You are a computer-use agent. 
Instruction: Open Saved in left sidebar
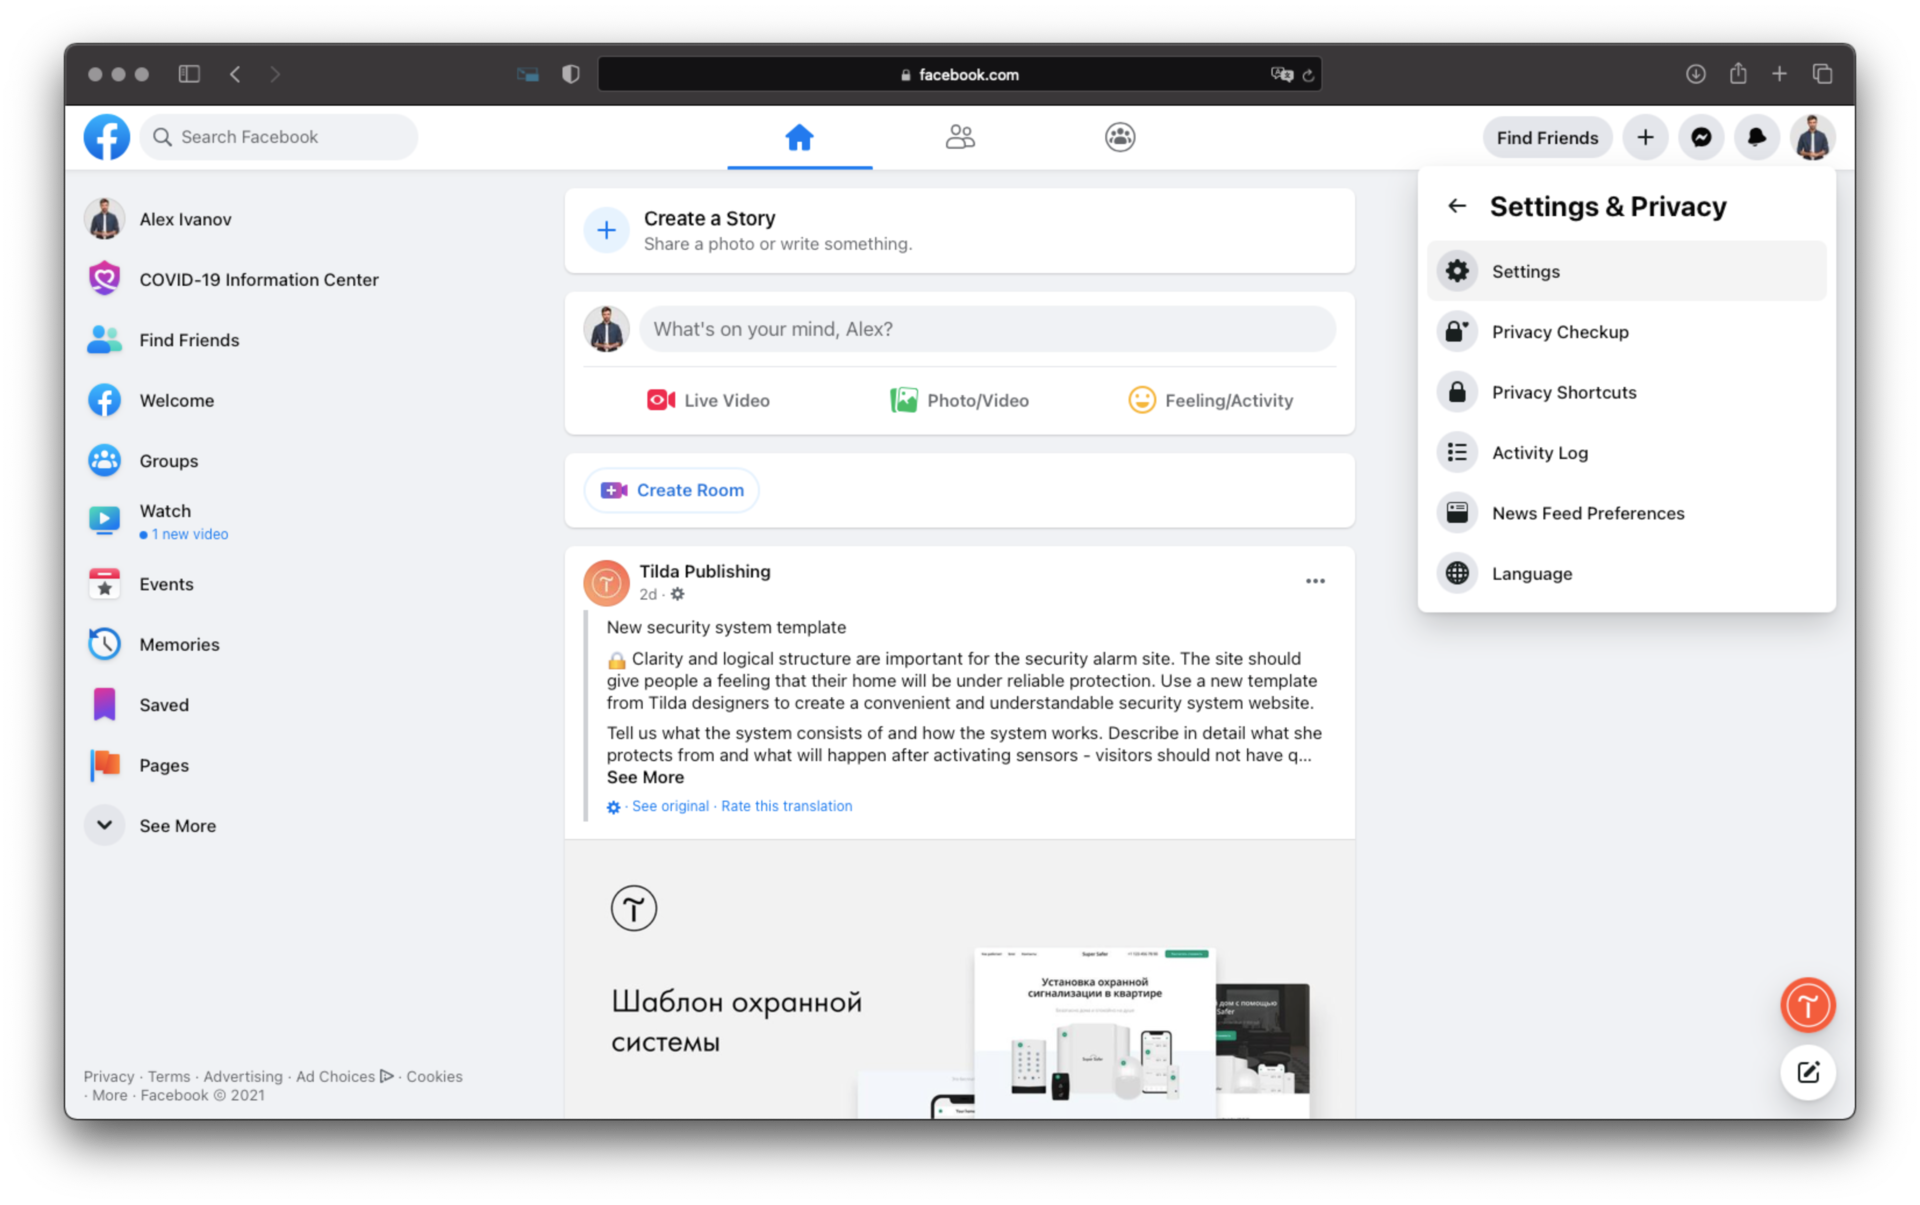point(138,705)
